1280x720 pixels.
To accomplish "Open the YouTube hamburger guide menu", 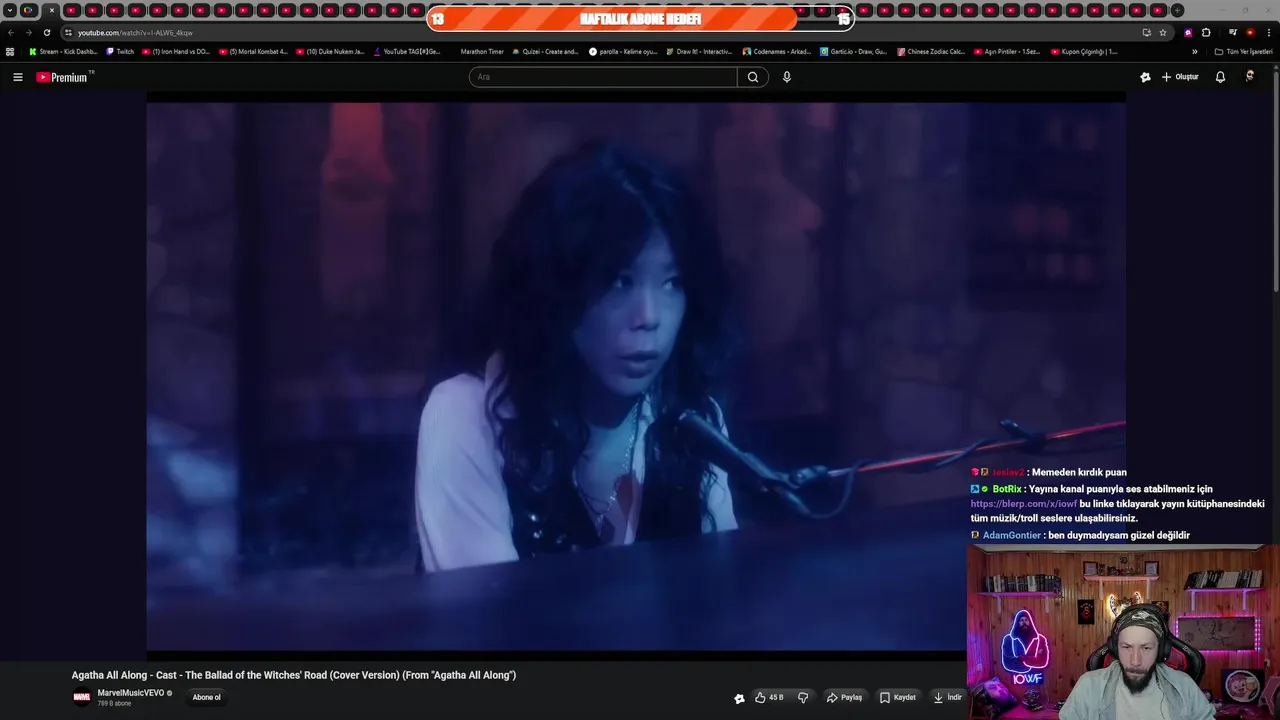I will click(x=17, y=77).
